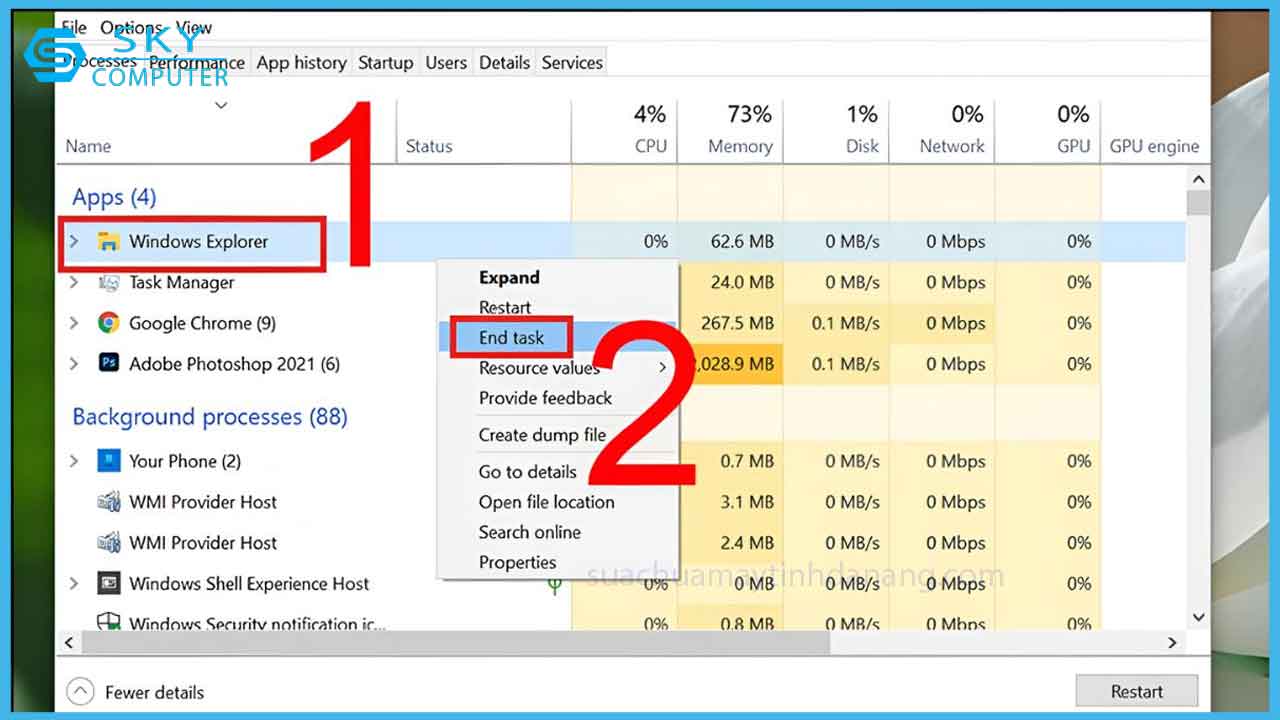
Task: Sort by the GPU engine column header
Action: click(x=1154, y=146)
